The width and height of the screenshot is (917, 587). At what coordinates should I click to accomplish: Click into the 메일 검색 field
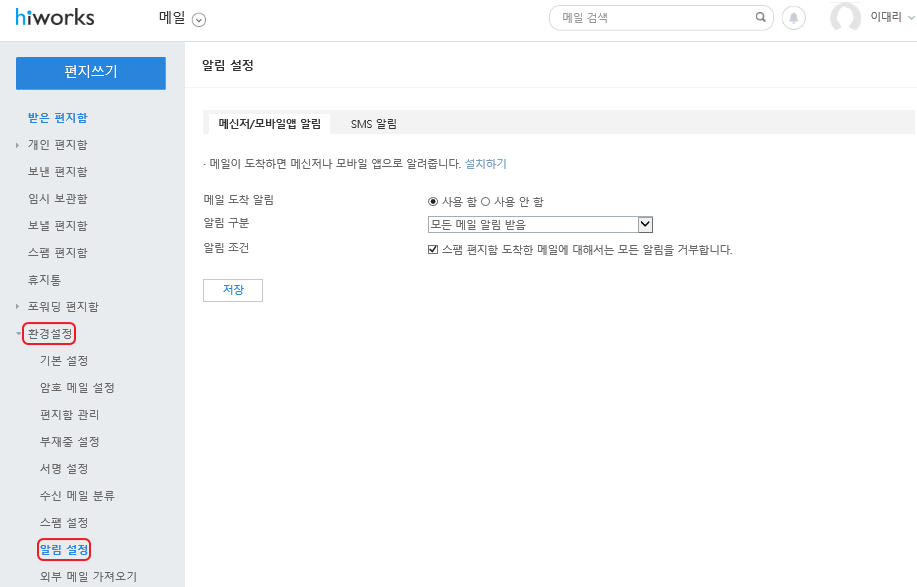pyautogui.click(x=655, y=18)
